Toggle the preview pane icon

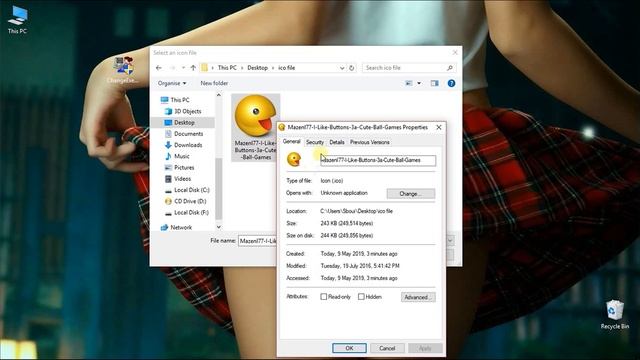pos(434,83)
